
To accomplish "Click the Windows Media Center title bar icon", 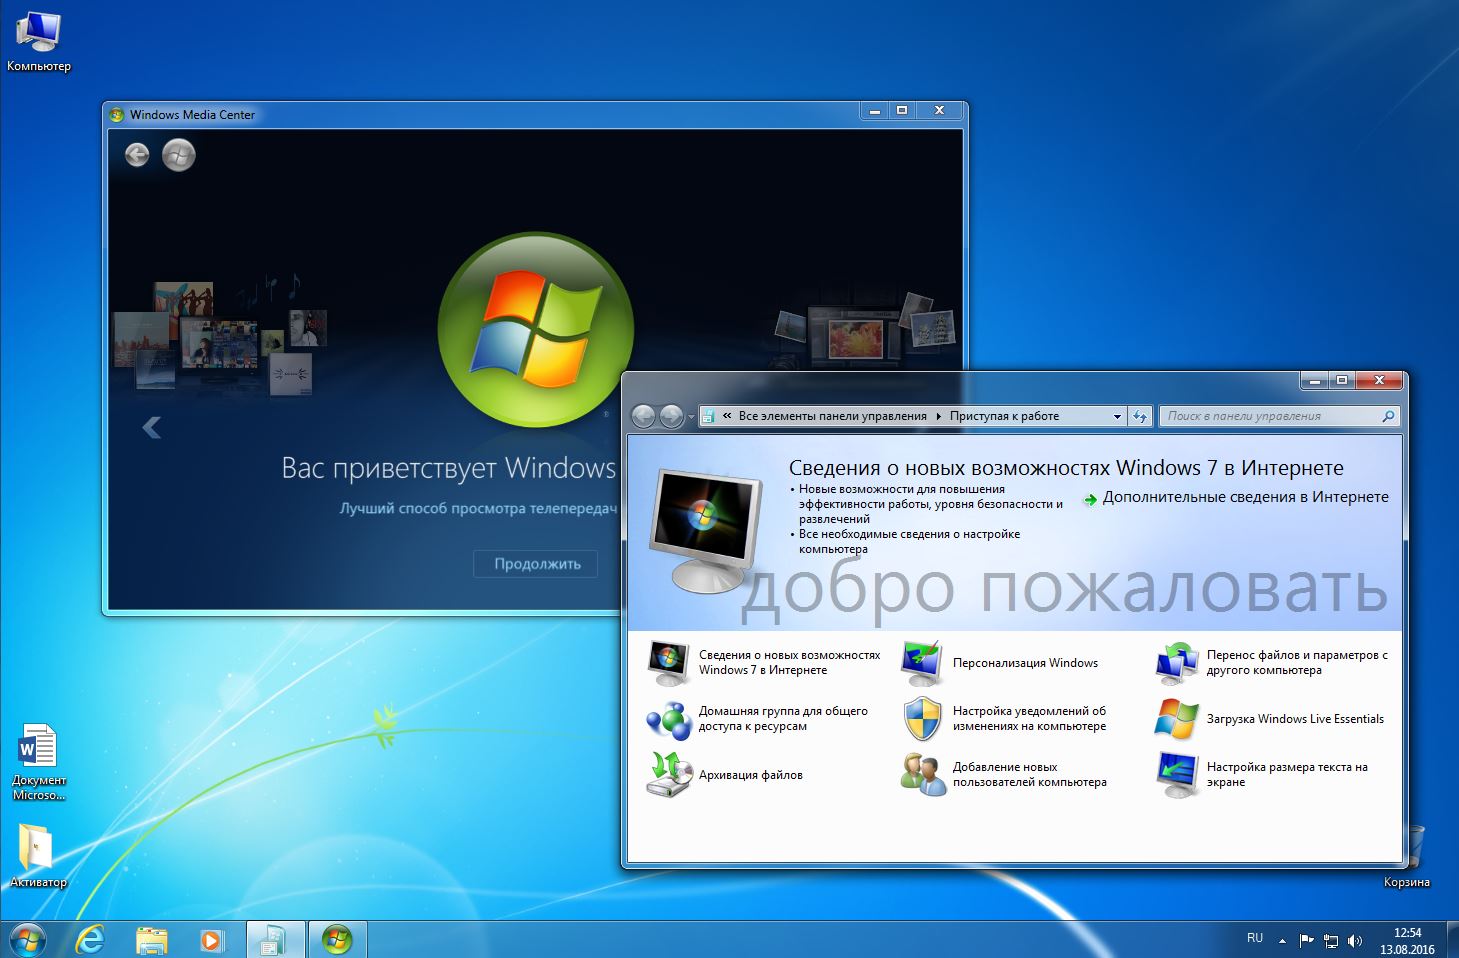I will pyautogui.click(x=117, y=114).
